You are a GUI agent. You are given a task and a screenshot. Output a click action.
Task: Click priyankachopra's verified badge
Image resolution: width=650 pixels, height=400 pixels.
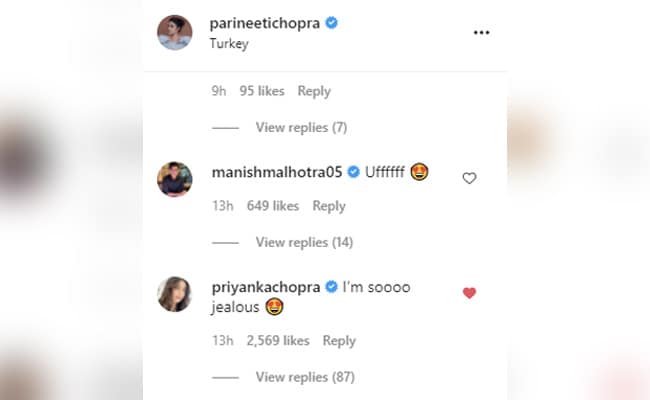tap(330, 287)
